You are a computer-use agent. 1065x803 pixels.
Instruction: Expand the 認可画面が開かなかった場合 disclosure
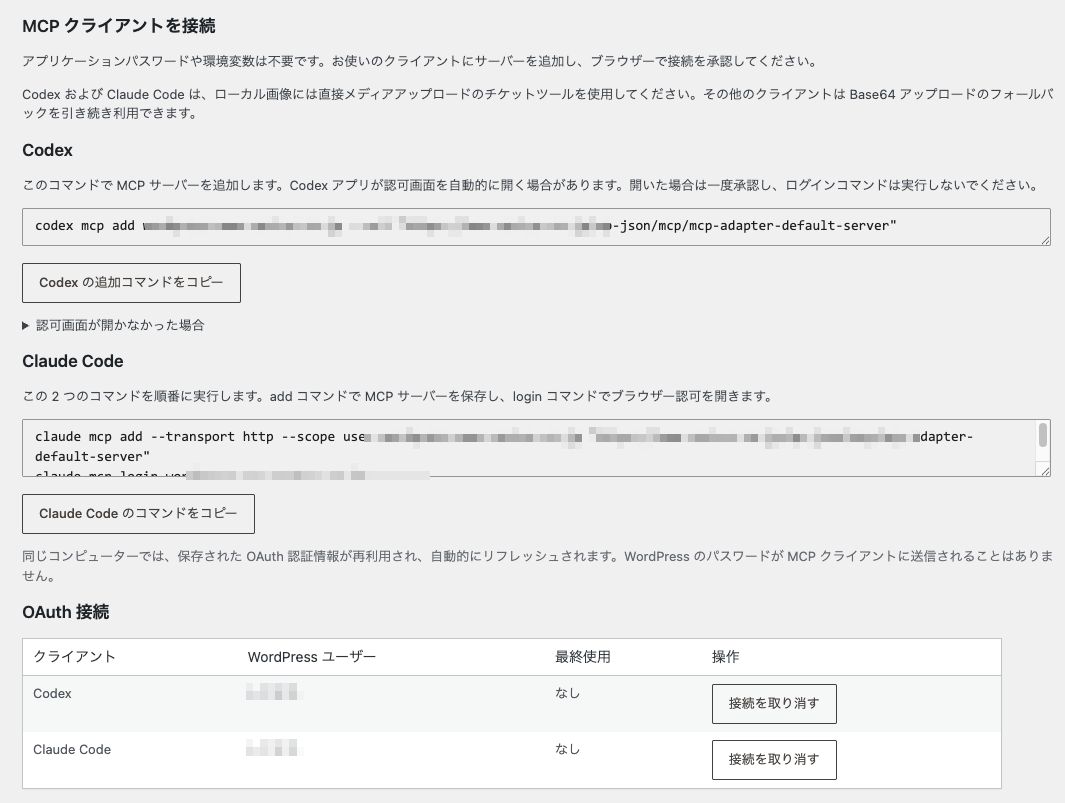[113, 325]
